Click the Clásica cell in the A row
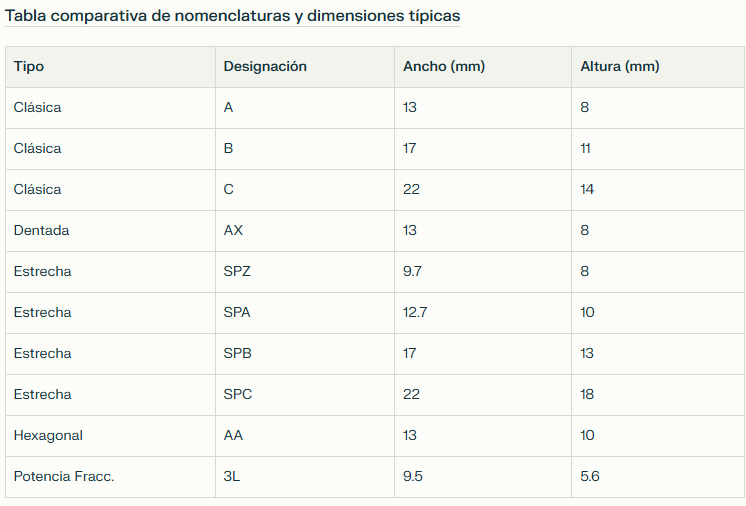 point(110,108)
